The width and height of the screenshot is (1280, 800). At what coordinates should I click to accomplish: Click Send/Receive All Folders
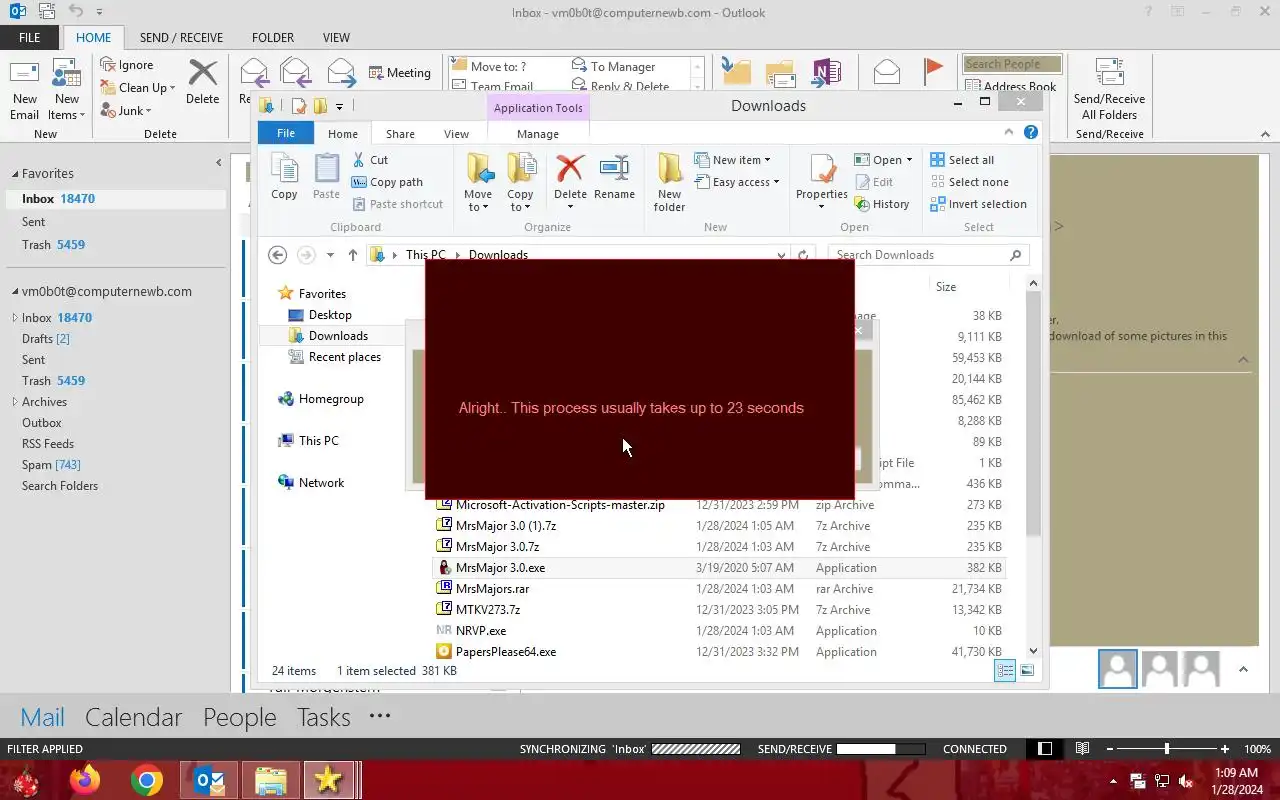pos(1109,90)
